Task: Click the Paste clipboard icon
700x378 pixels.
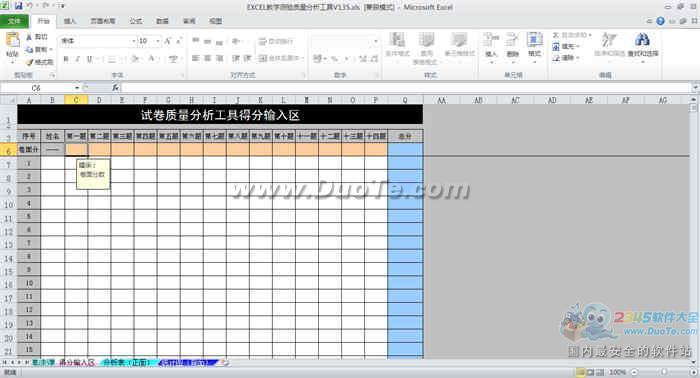Action: tap(12, 41)
